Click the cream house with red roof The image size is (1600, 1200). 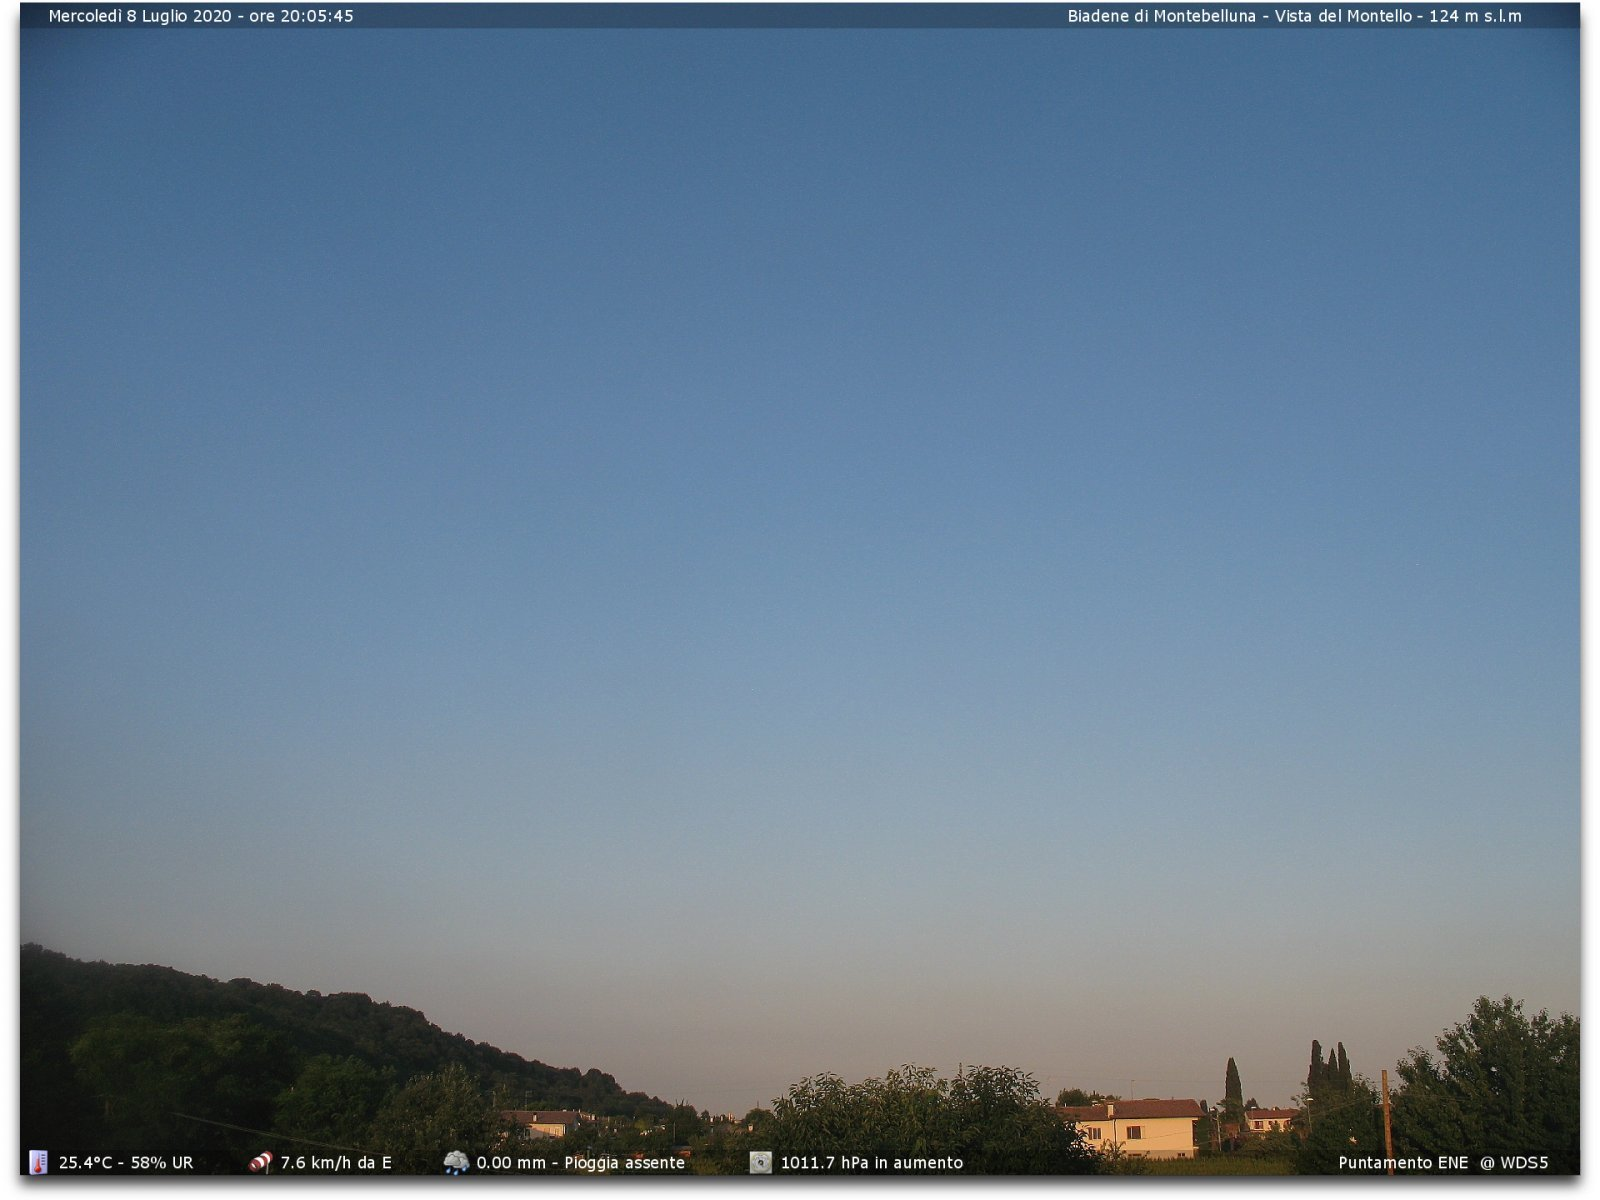click(x=1130, y=1128)
